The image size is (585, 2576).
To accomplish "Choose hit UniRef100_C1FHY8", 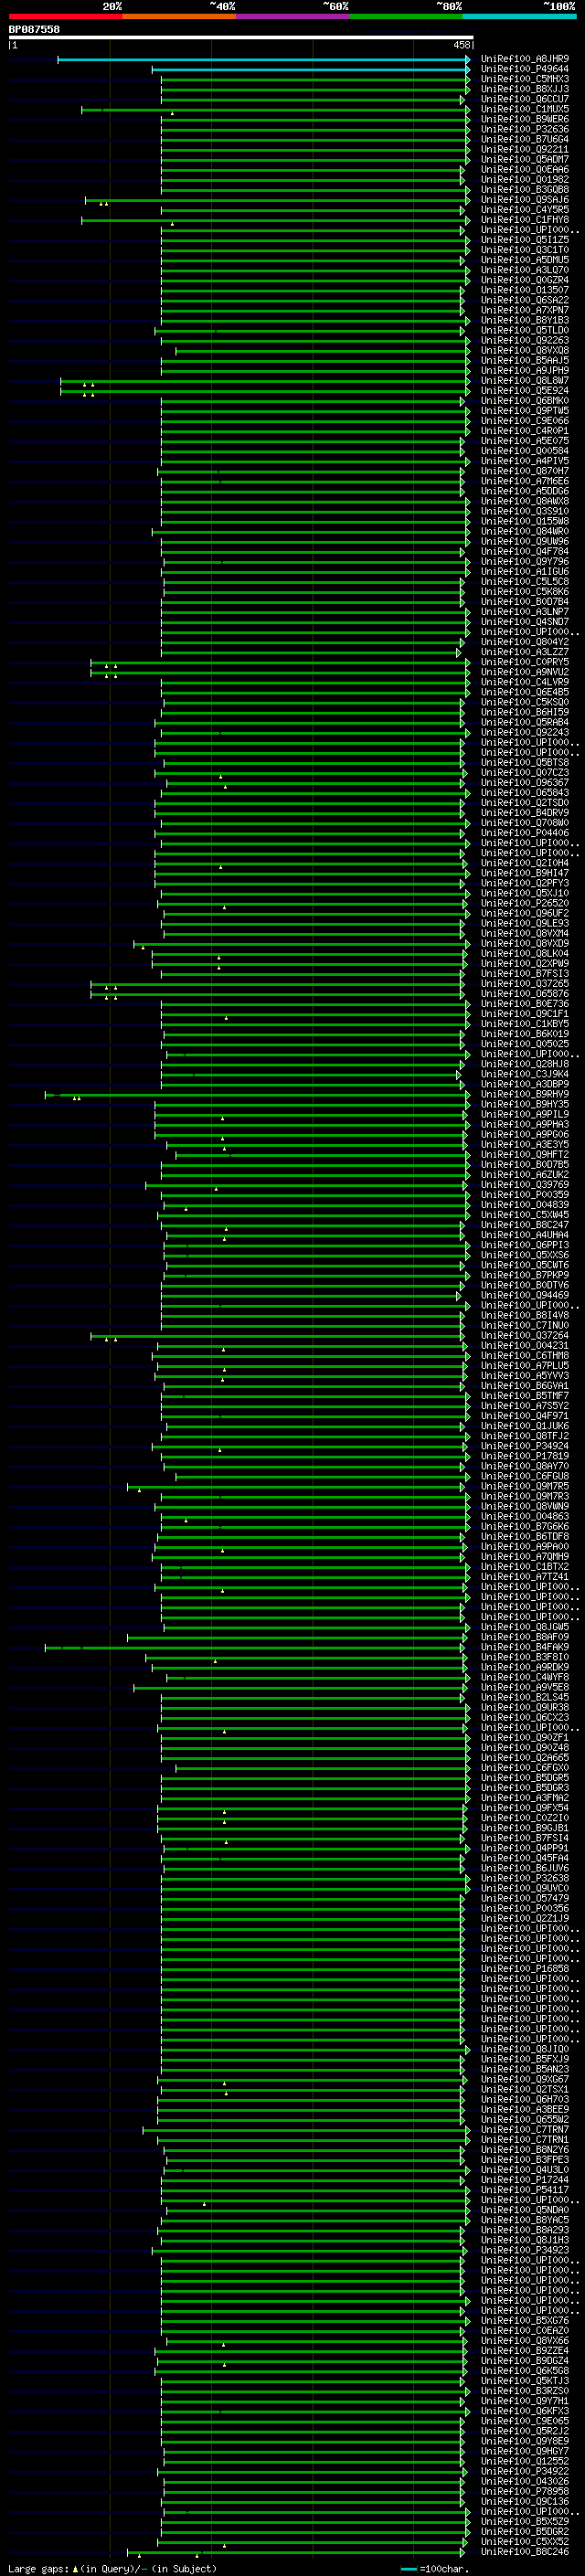I will [x=525, y=220].
